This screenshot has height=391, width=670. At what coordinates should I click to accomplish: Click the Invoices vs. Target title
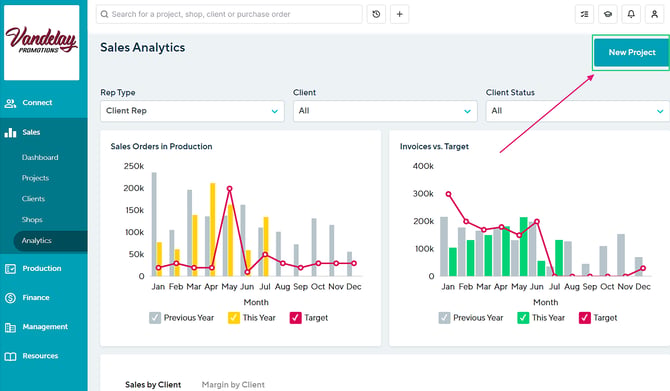point(434,147)
